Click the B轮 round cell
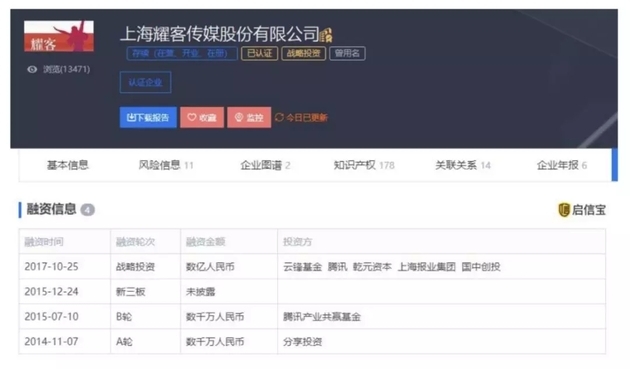This screenshot has height=369, width=630. coord(124,317)
